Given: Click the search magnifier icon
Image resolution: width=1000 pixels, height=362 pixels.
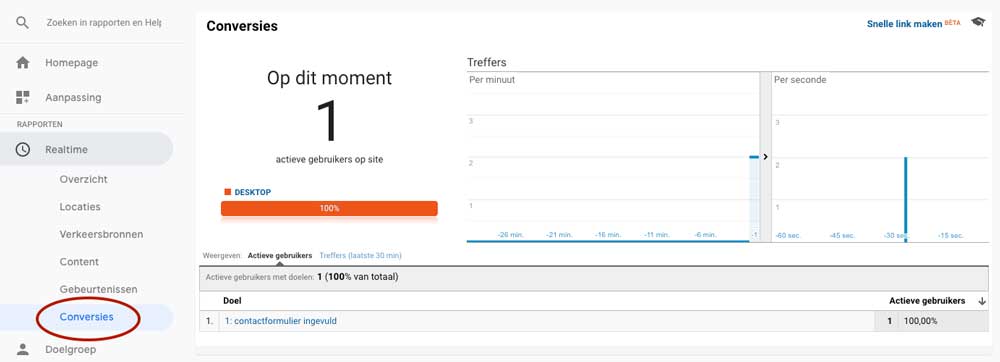Looking at the screenshot, I should click(23, 23).
